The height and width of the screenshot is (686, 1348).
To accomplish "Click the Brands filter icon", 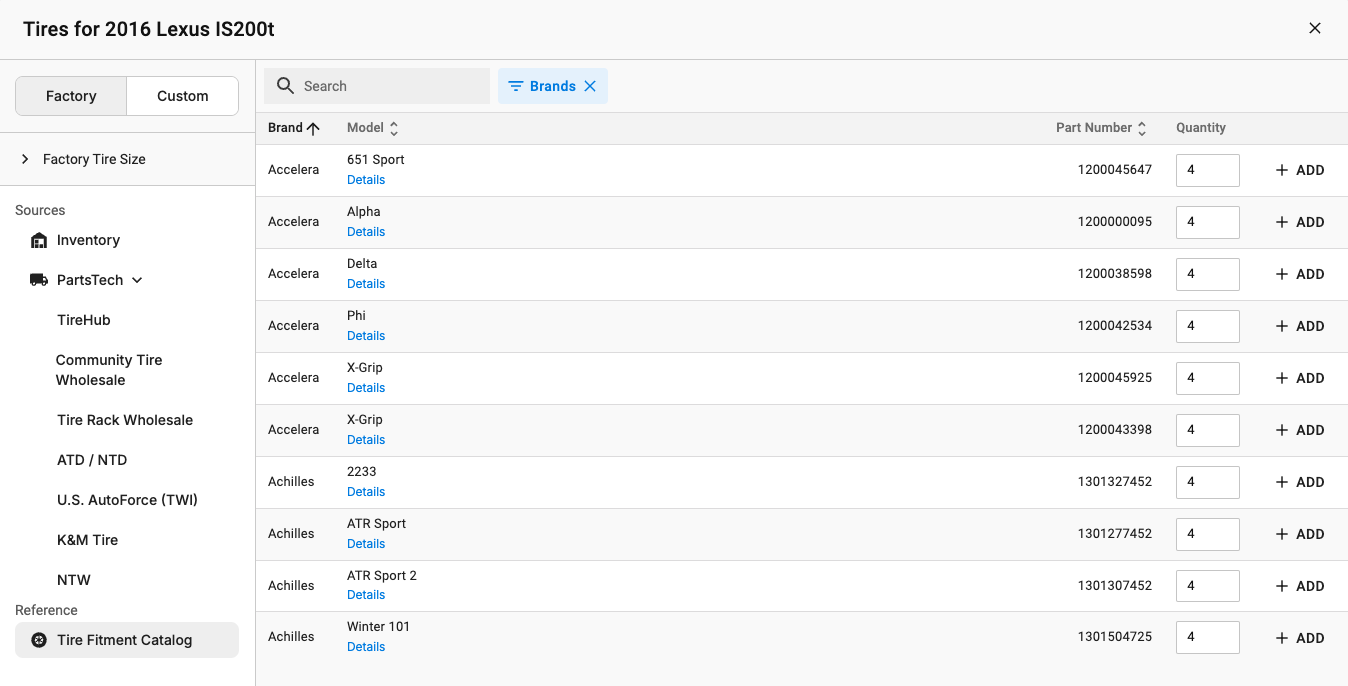I will click(516, 86).
